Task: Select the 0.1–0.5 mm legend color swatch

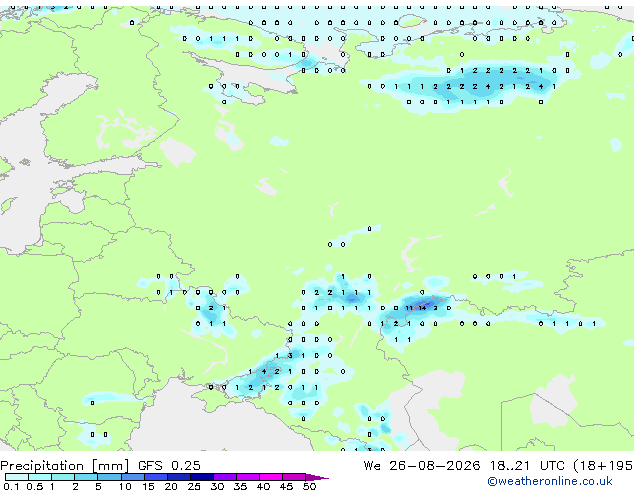Action: click(17, 477)
